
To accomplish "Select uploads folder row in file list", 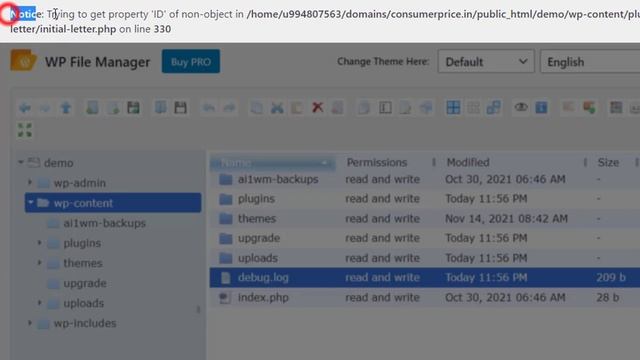I will point(424,258).
